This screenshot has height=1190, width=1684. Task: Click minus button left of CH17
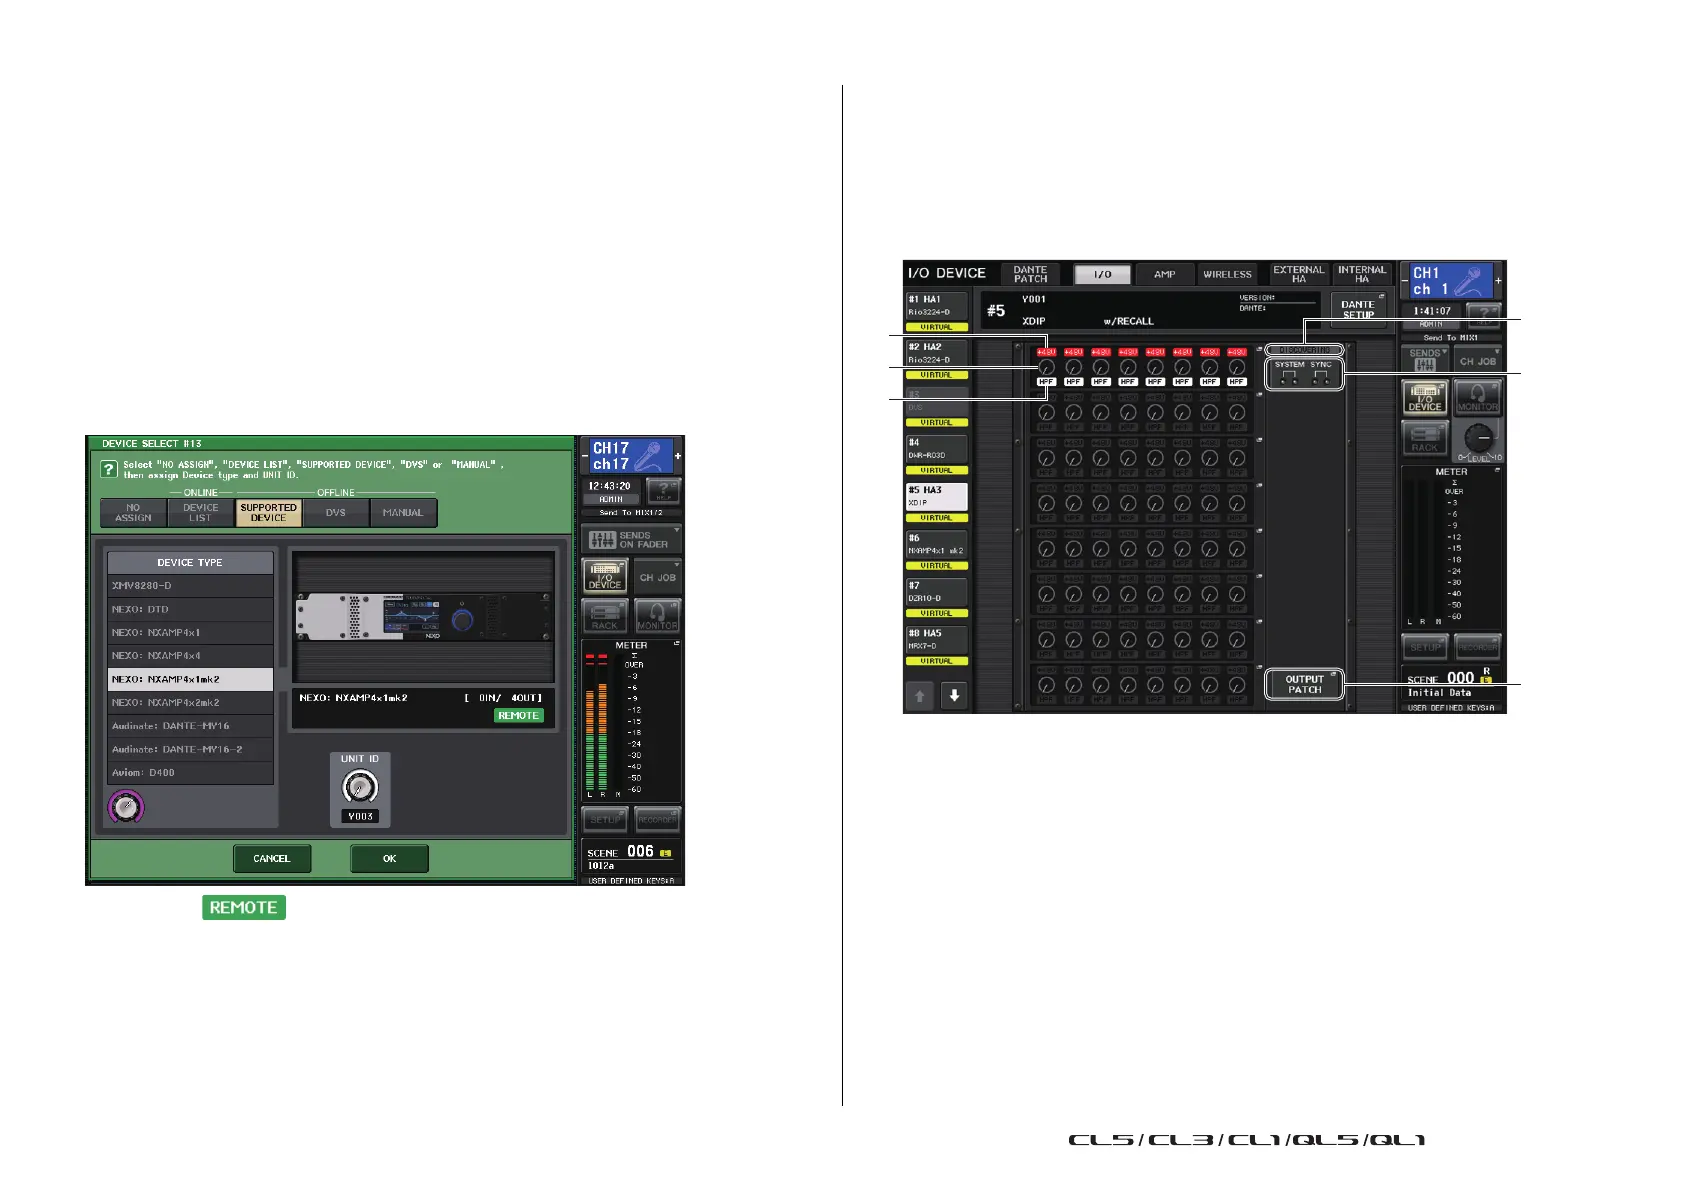tap(585, 456)
